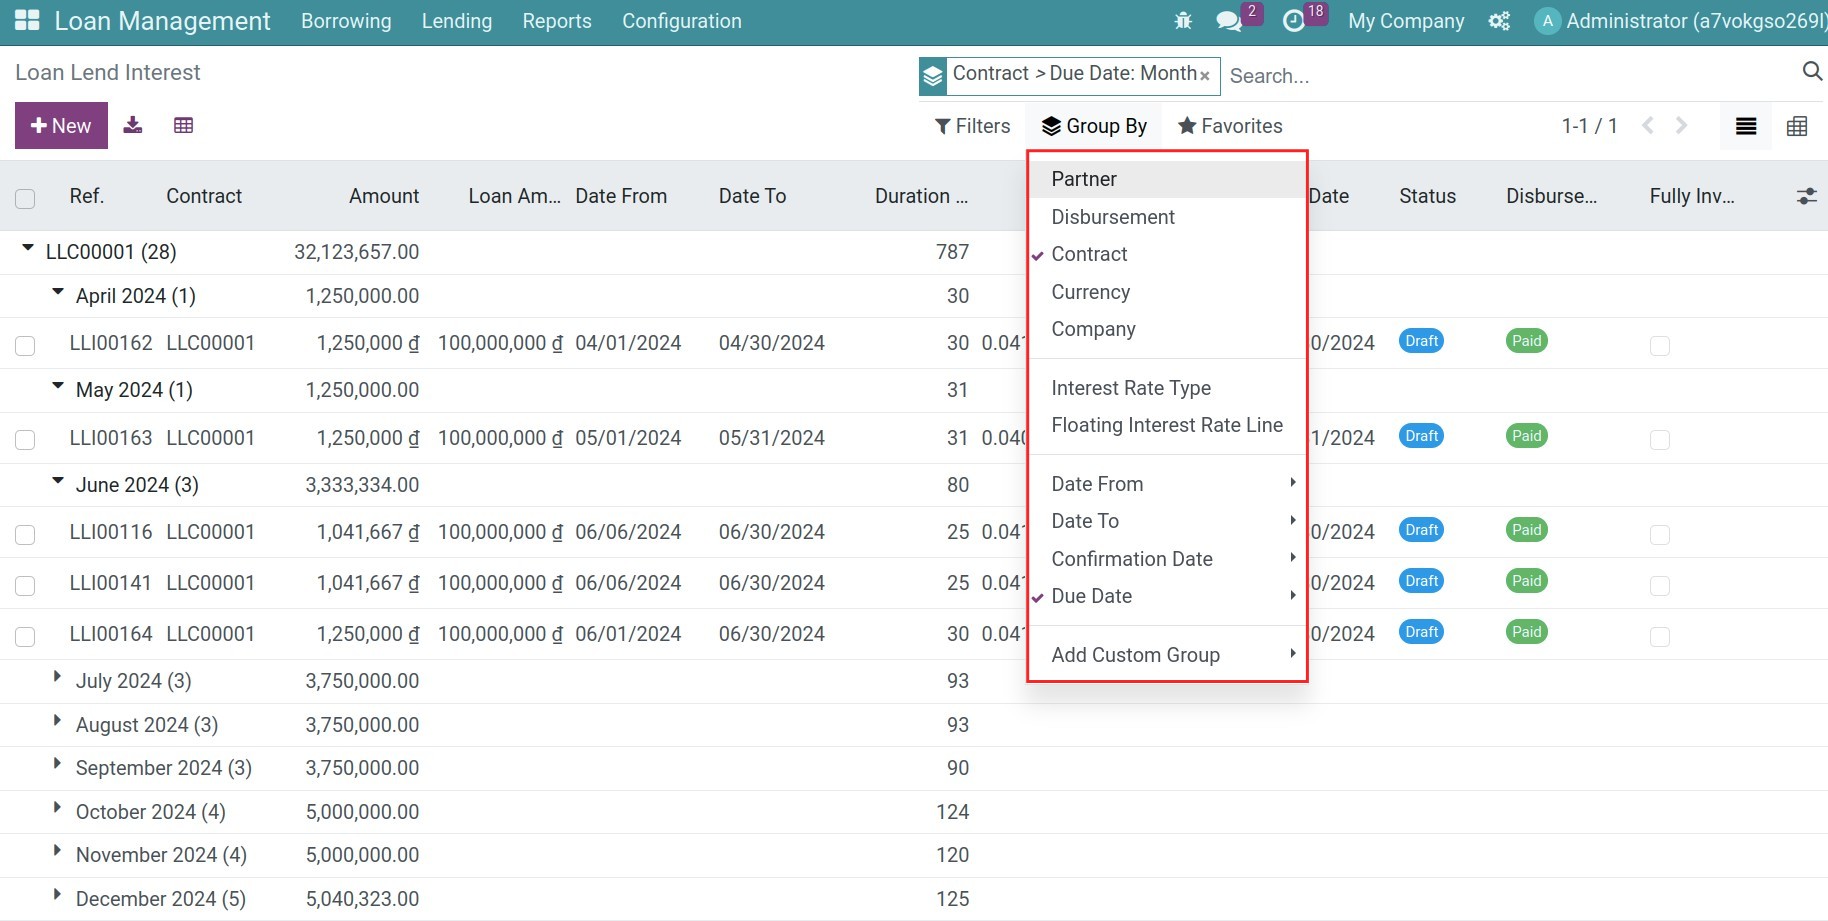This screenshot has height=921, width=1828.
Task: Open the Favorites button
Action: coord(1230,126)
